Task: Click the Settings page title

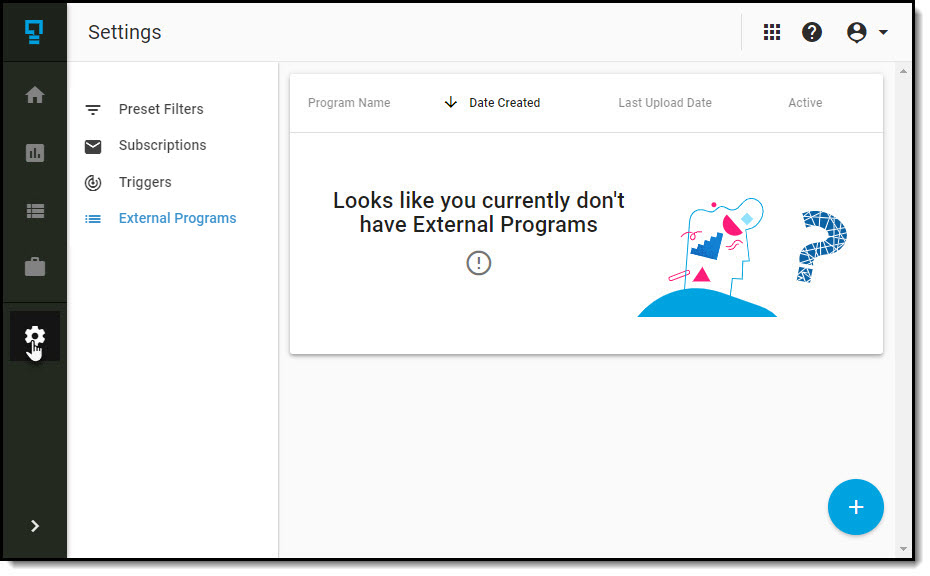Action: click(125, 32)
